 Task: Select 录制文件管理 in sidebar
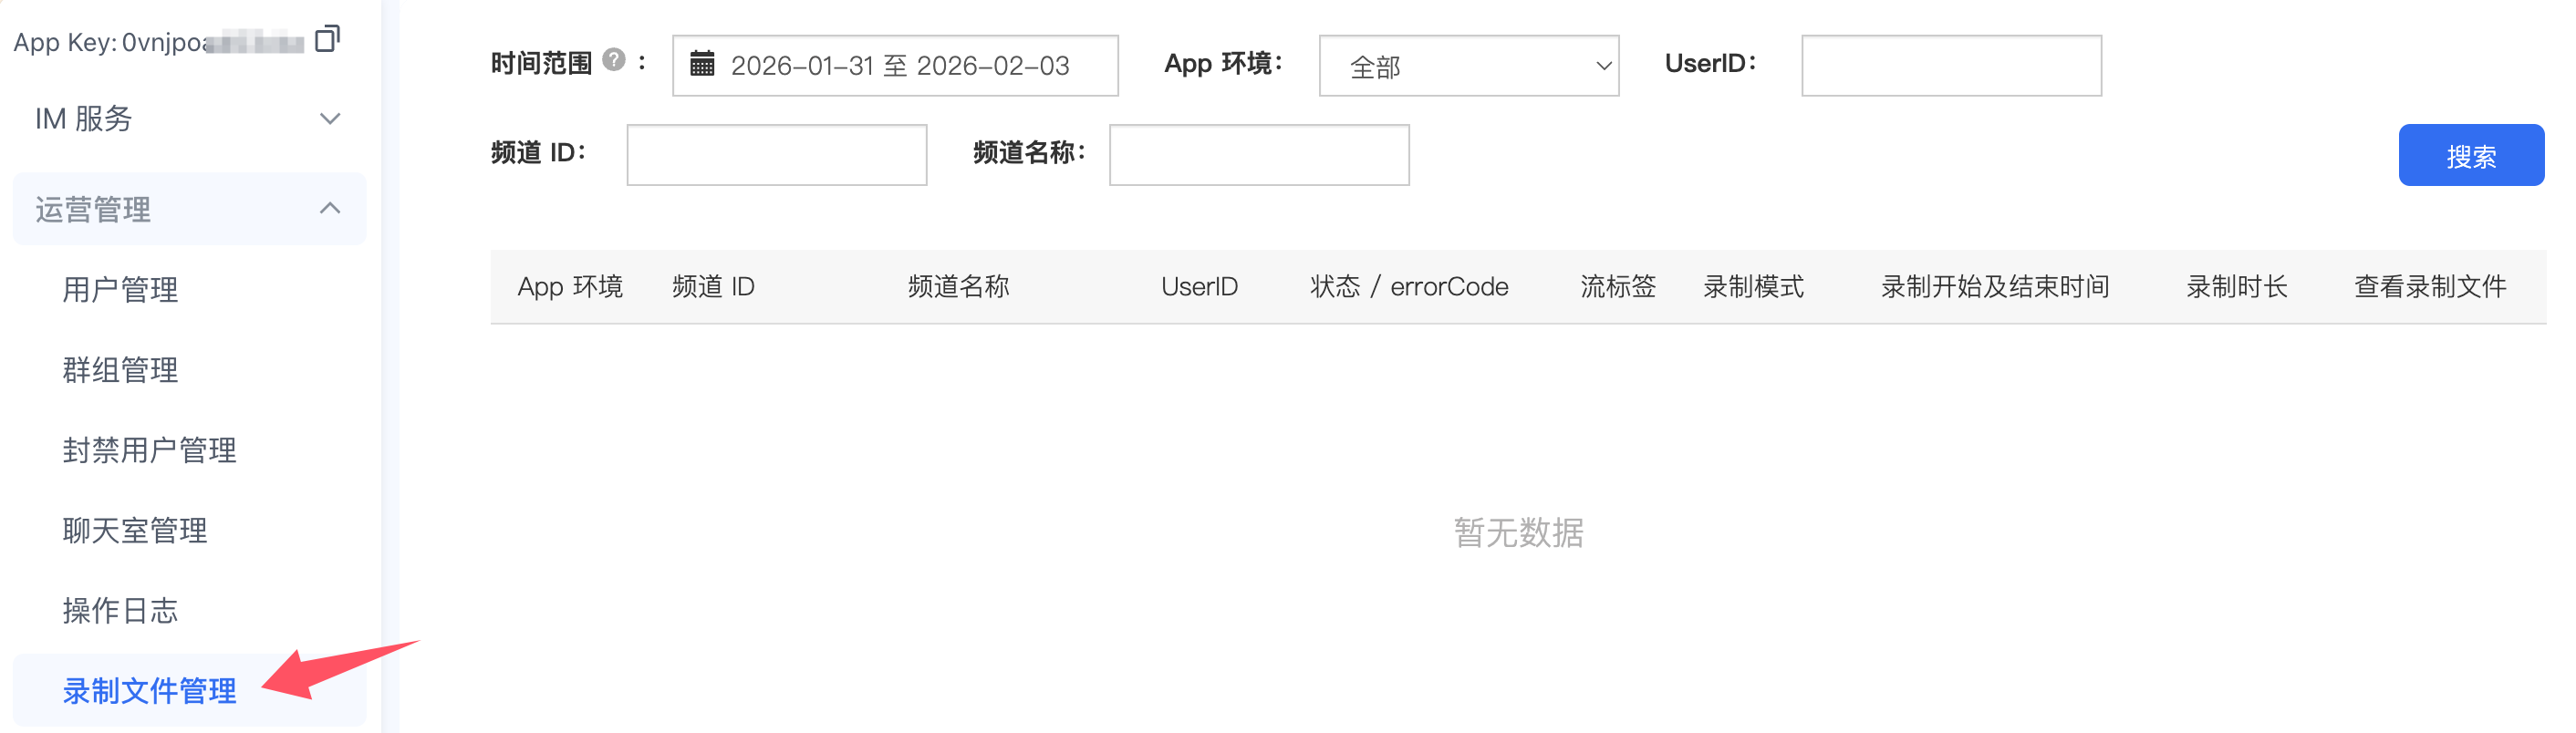click(x=149, y=690)
